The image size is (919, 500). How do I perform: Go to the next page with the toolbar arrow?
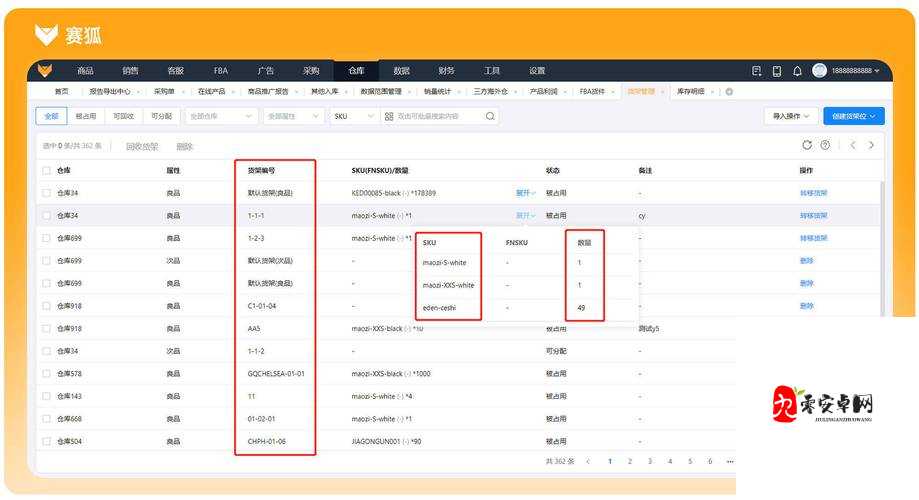pyautogui.click(x=872, y=145)
